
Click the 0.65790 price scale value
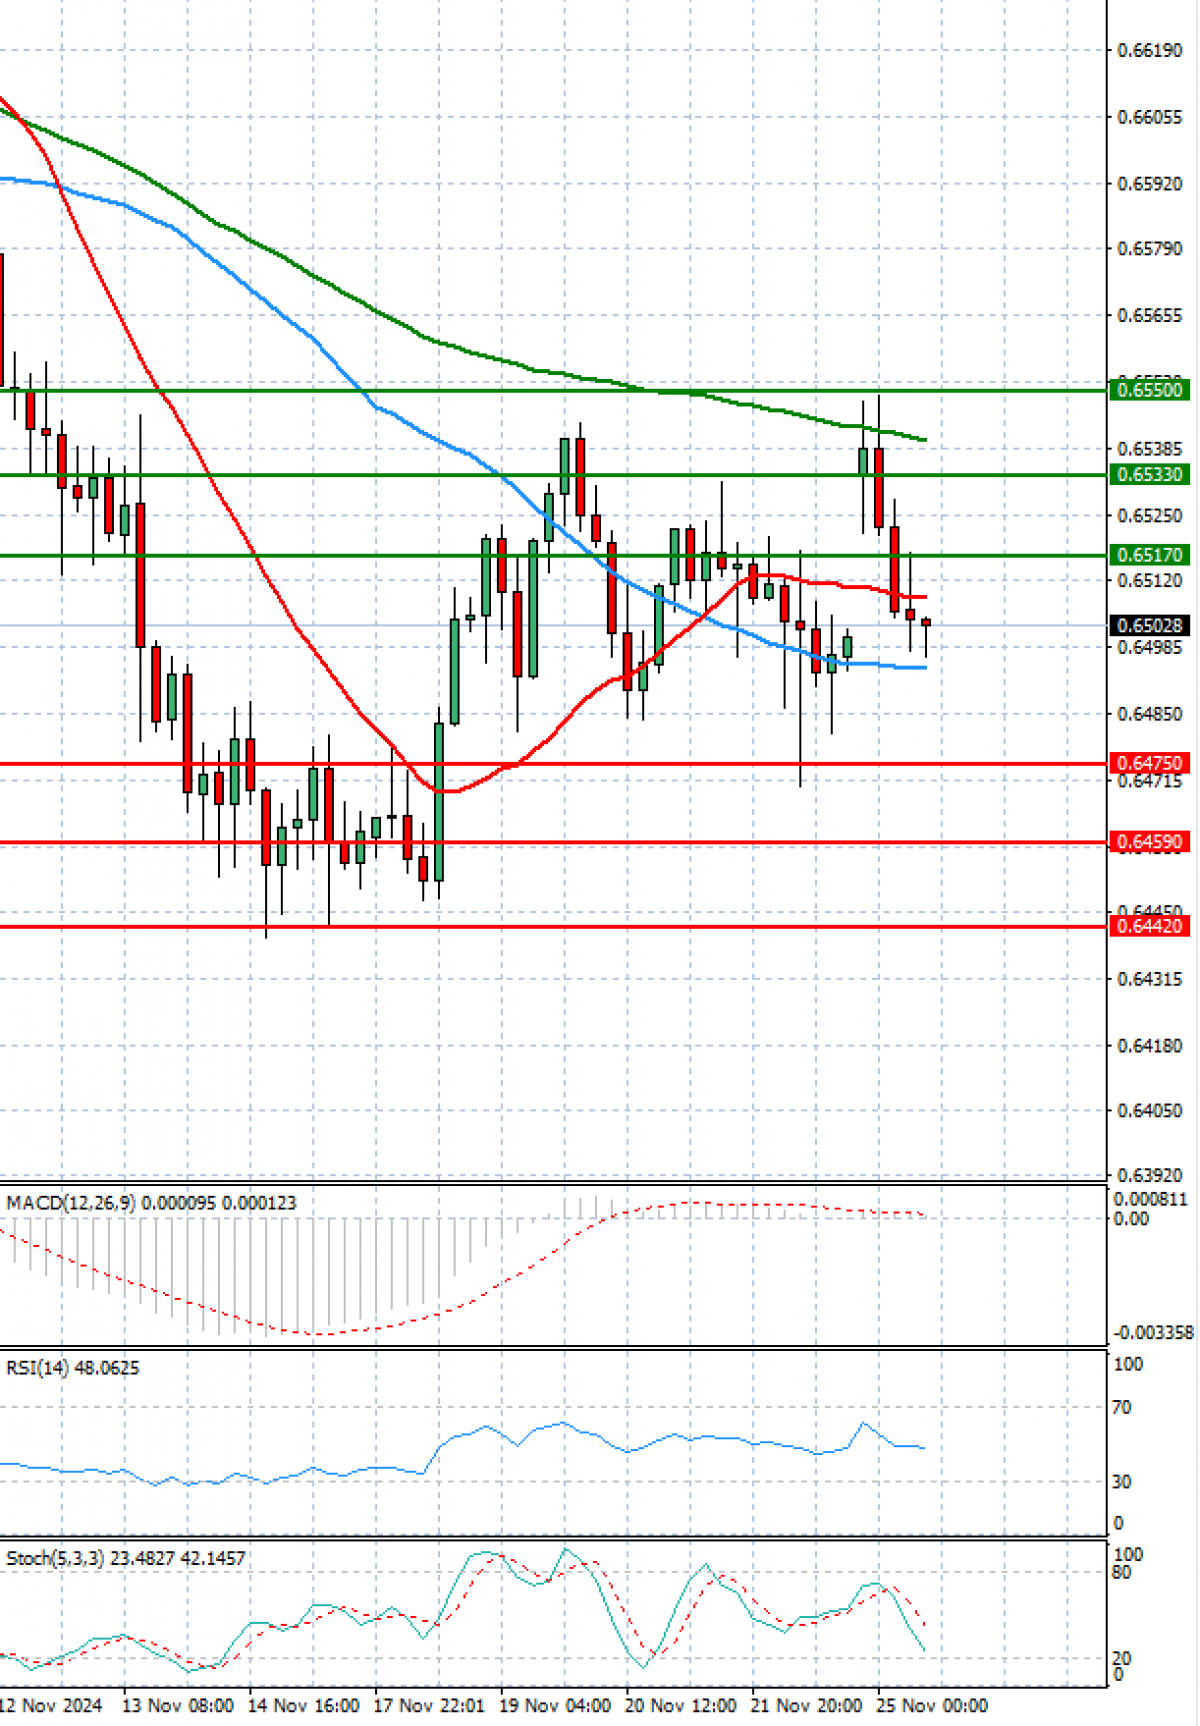click(1149, 248)
